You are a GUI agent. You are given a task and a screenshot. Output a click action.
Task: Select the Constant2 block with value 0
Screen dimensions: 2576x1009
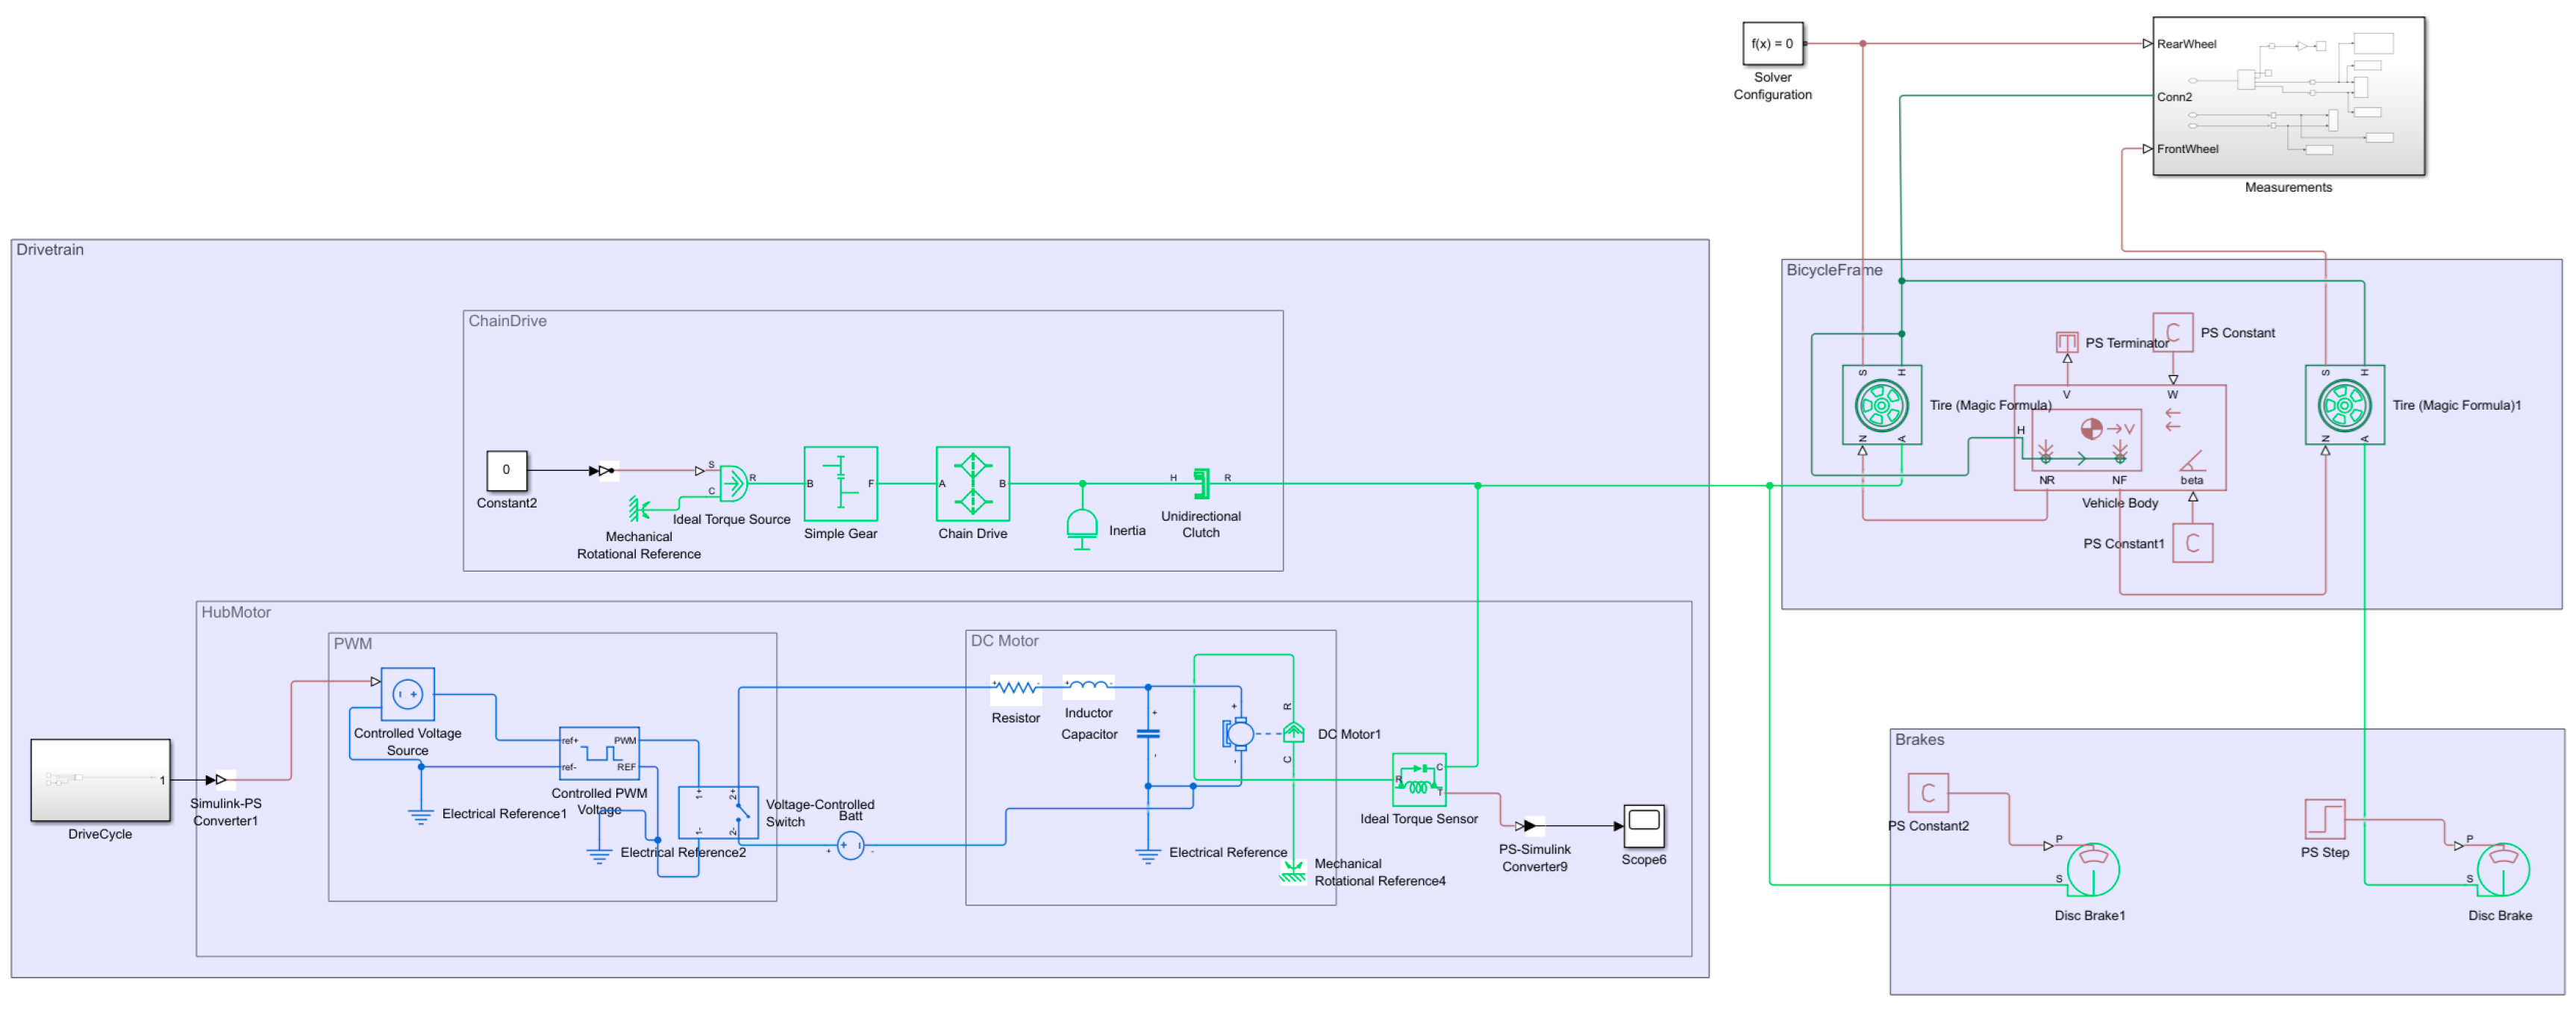506,470
